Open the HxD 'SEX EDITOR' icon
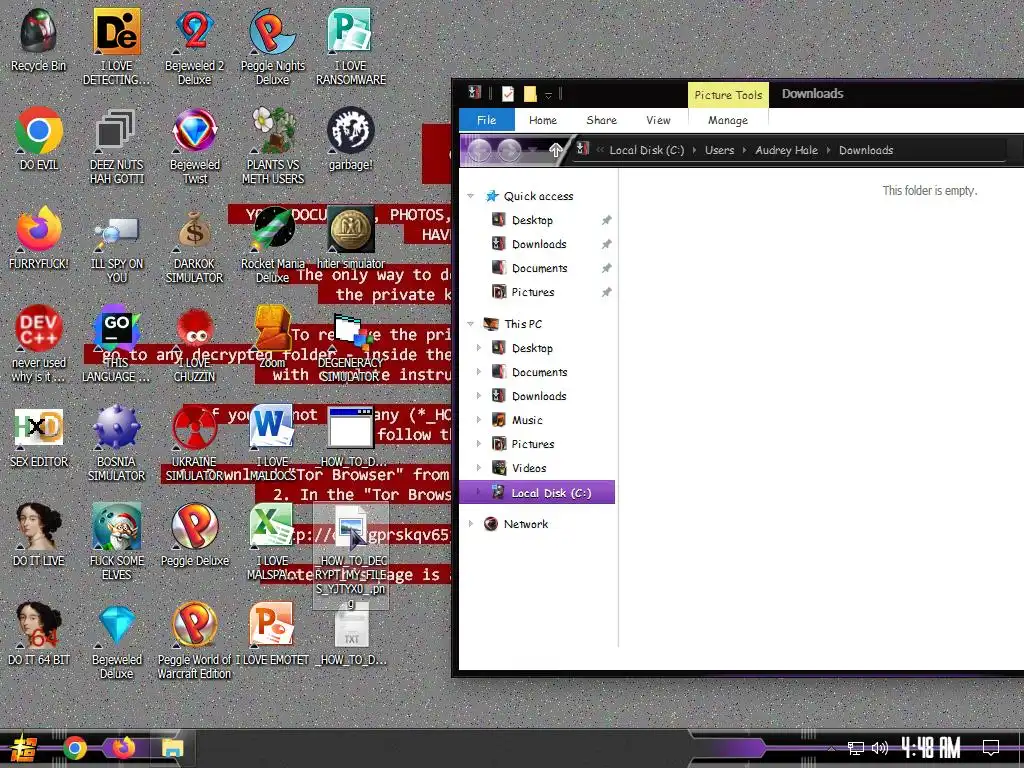This screenshot has width=1024, height=768. pyautogui.click(x=39, y=436)
